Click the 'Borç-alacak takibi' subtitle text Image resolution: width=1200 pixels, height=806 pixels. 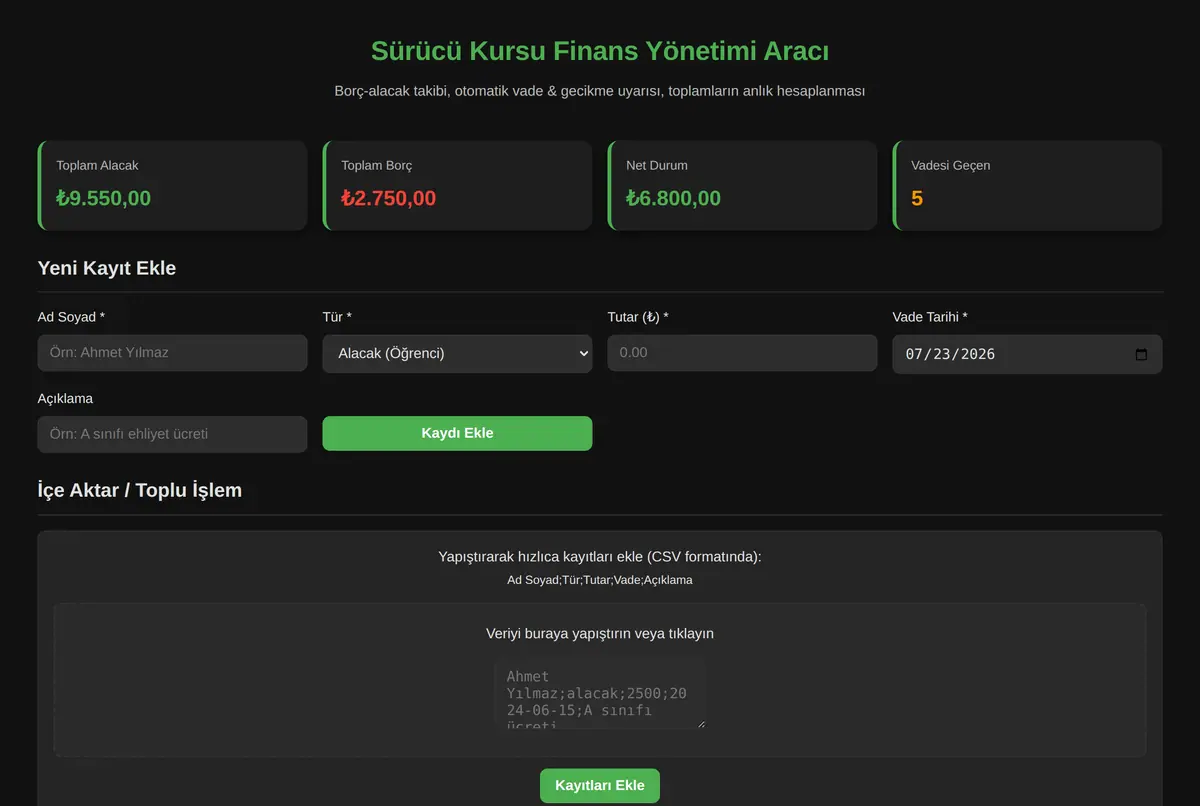[600, 91]
